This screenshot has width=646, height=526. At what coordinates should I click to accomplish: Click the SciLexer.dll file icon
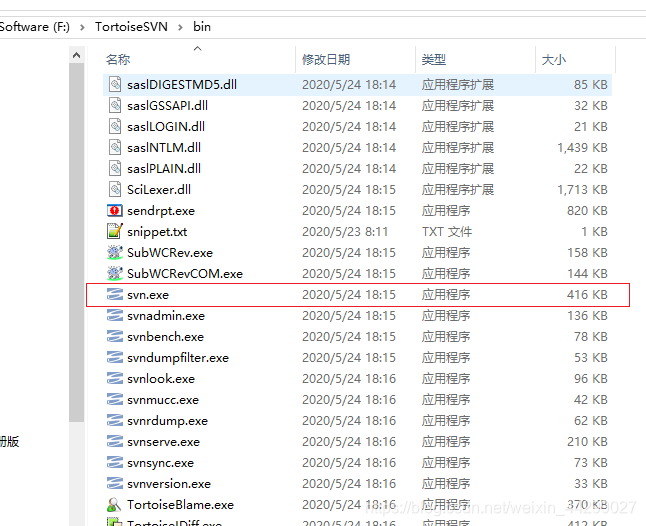[115, 189]
